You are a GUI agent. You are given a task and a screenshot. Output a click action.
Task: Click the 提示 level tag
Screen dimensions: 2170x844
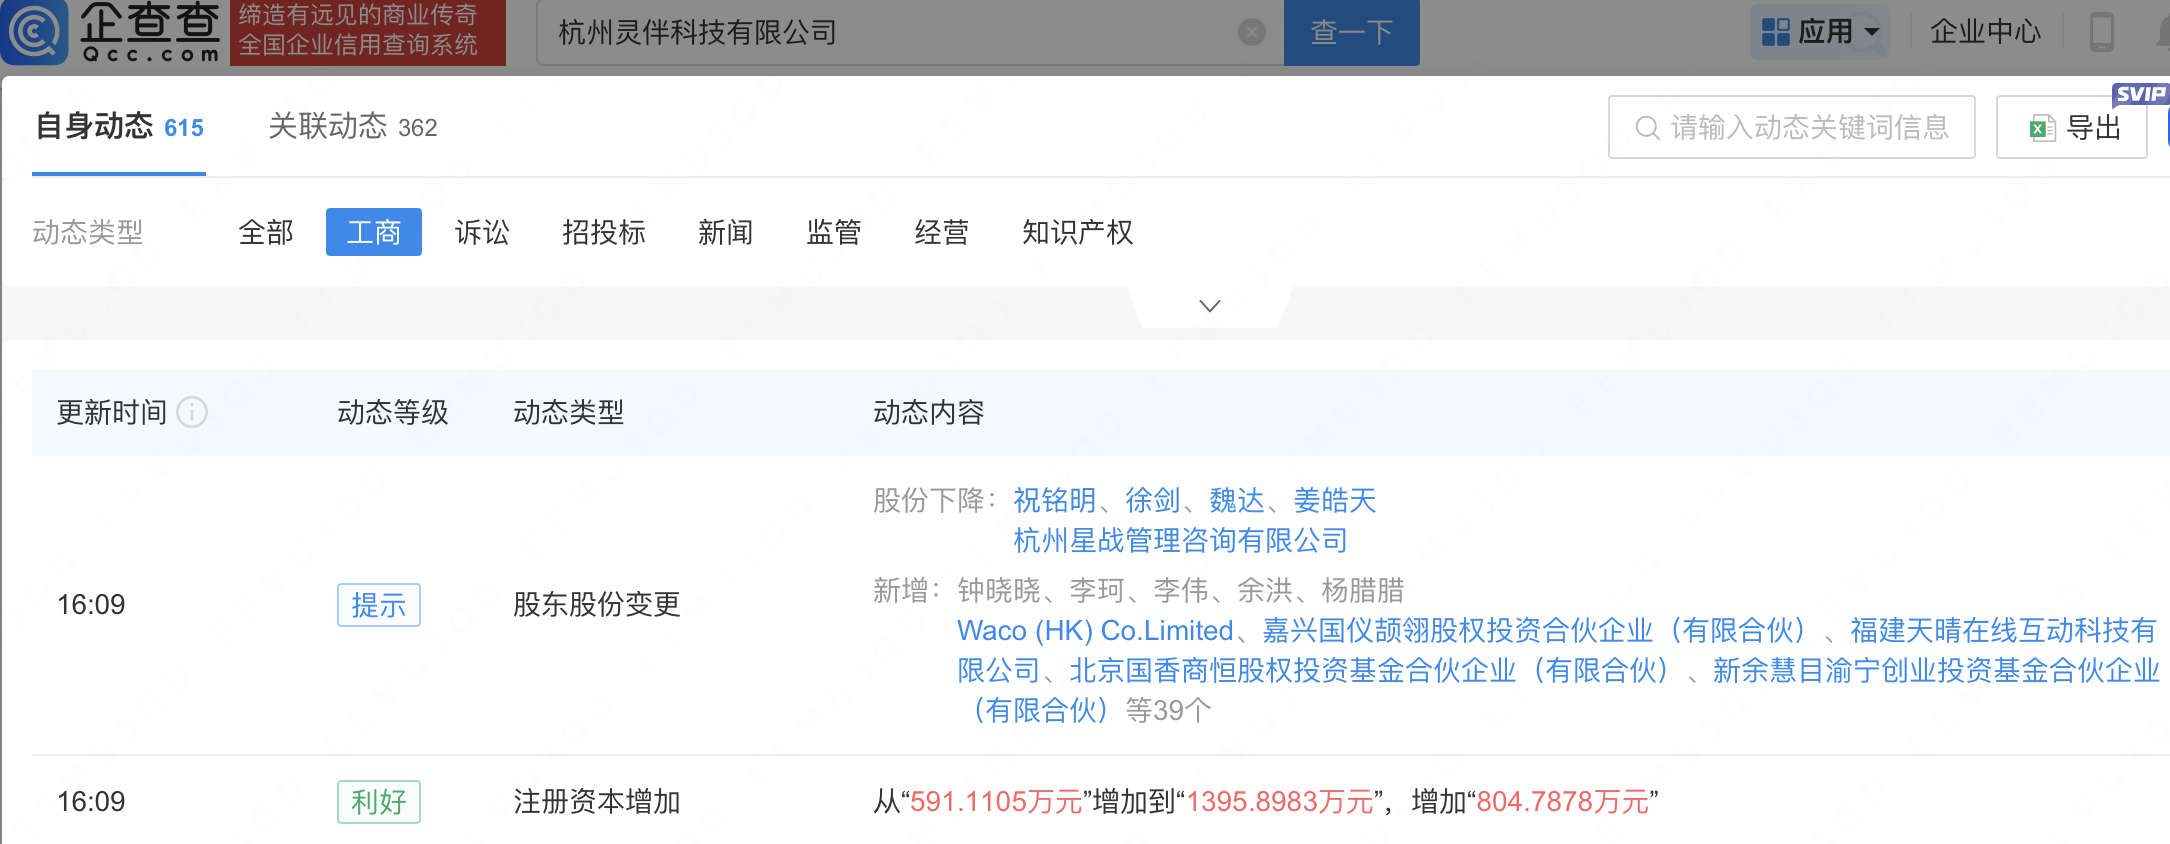[x=378, y=605]
